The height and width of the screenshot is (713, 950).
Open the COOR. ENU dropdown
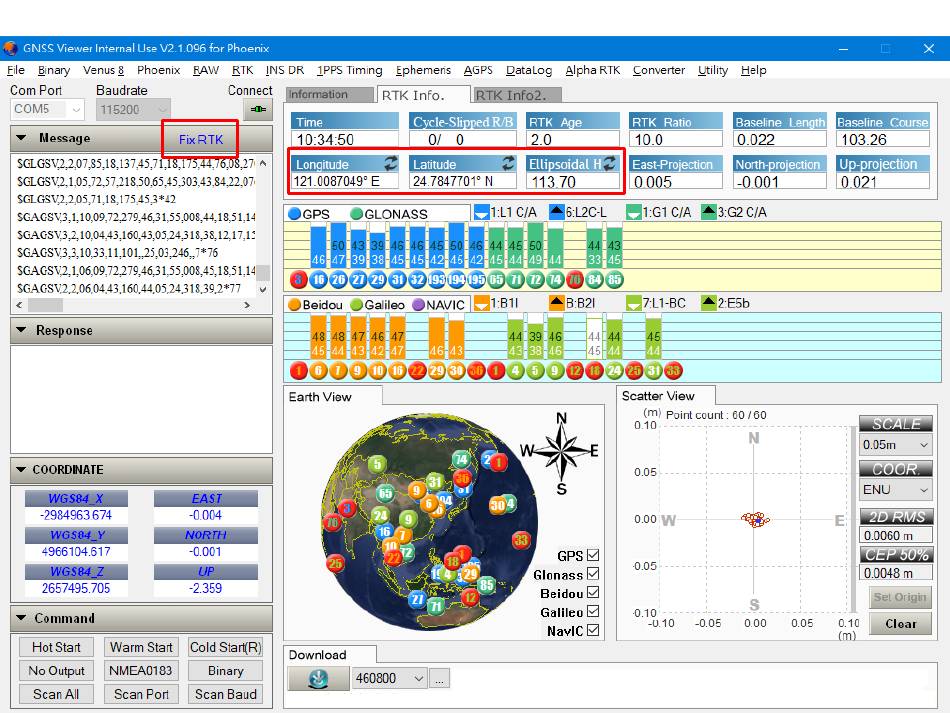tap(895, 489)
